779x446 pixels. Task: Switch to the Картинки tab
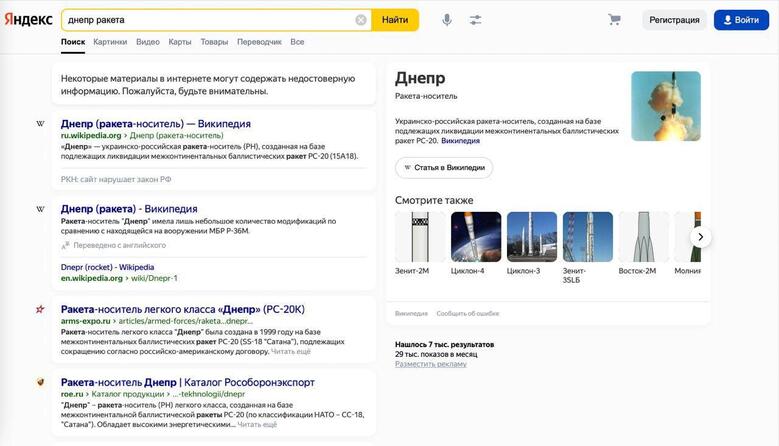[x=110, y=42]
